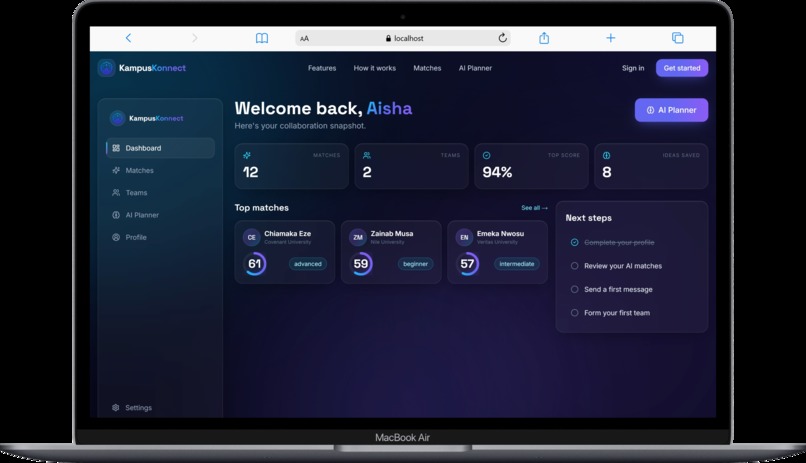This screenshot has width=806, height=463.
Task: Open Safari bookmarks book icon
Action: [262, 38]
